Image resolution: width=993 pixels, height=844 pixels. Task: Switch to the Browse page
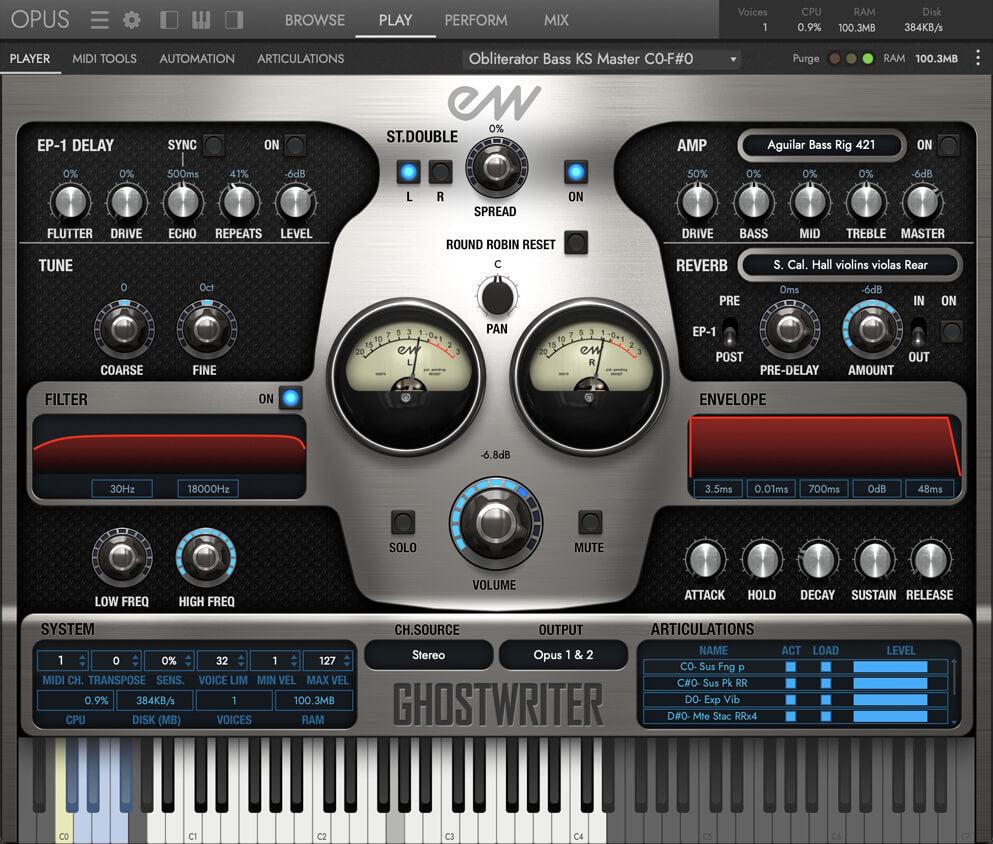pos(314,20)
